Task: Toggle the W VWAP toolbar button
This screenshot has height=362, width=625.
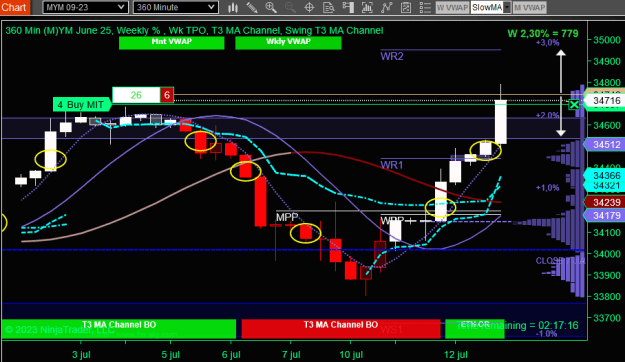Action: [x=452, y=8]
